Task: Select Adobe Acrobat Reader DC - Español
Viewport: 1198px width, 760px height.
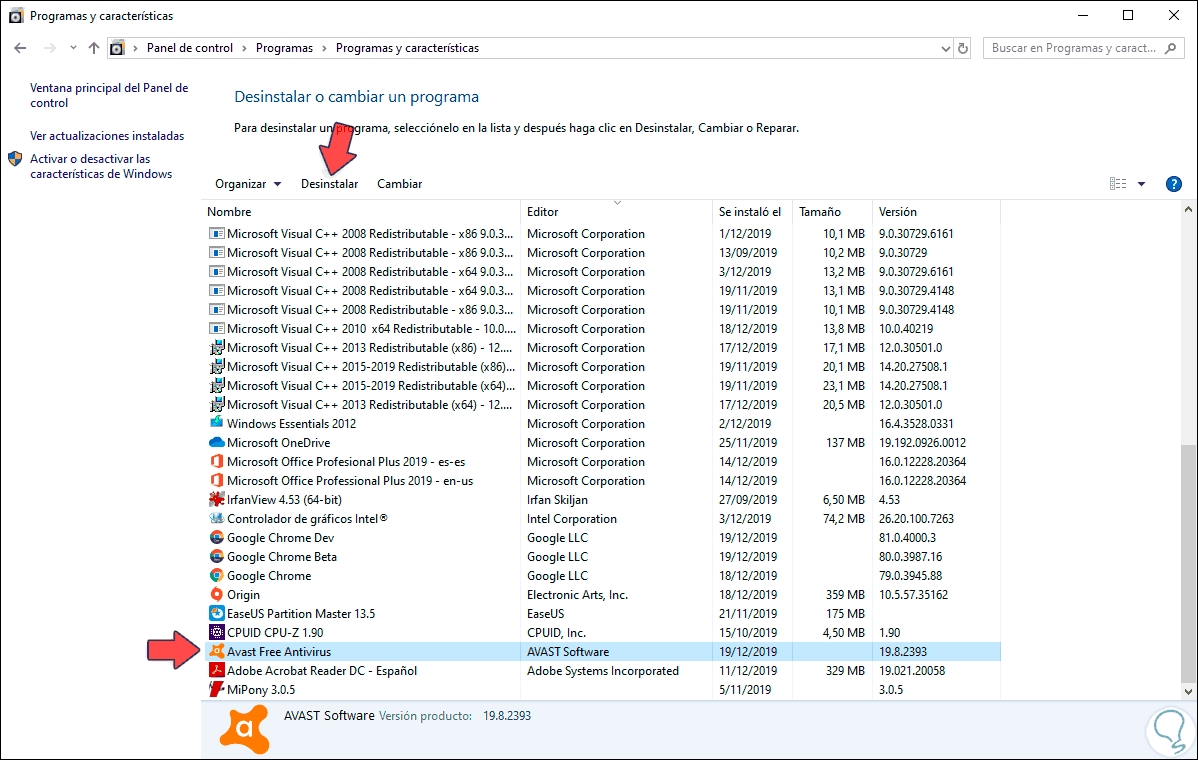Action: pos(322,671)
